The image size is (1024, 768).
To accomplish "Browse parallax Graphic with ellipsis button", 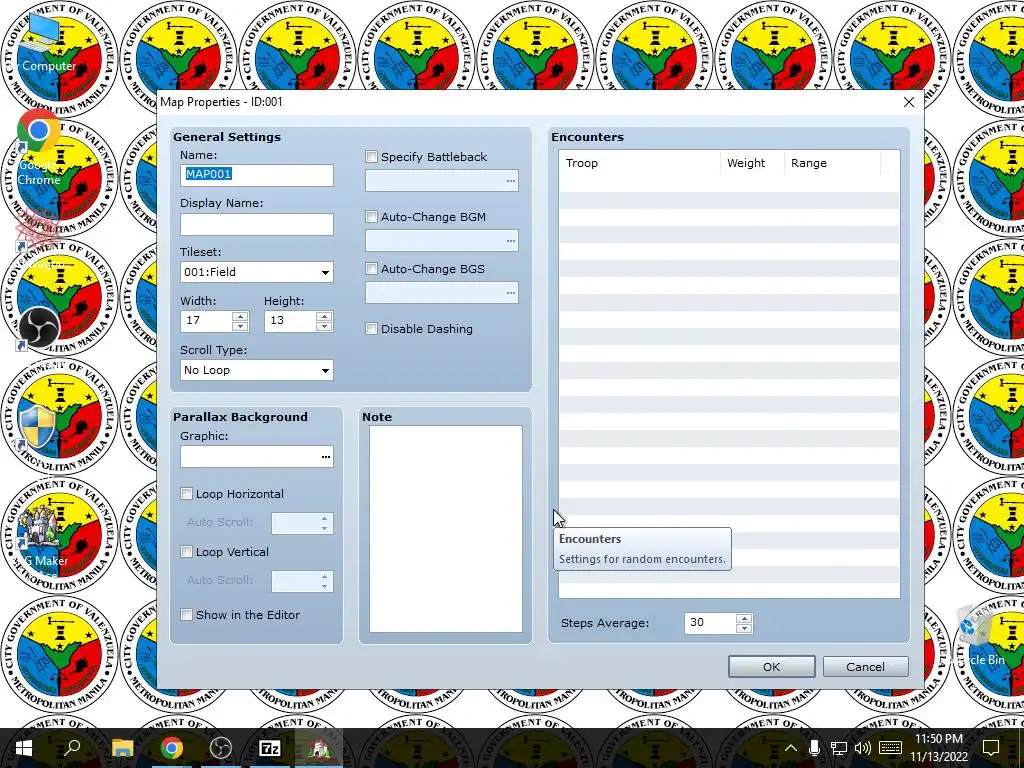I will coord(325,457).
